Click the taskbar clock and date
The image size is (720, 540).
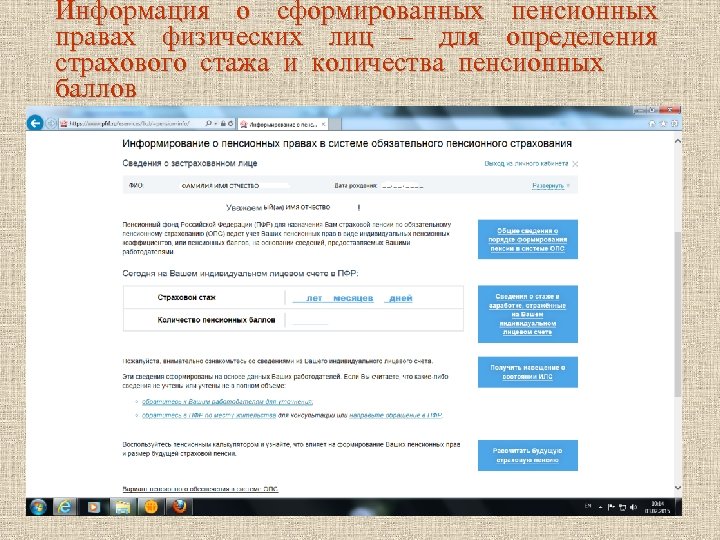(x=658, y=507)
